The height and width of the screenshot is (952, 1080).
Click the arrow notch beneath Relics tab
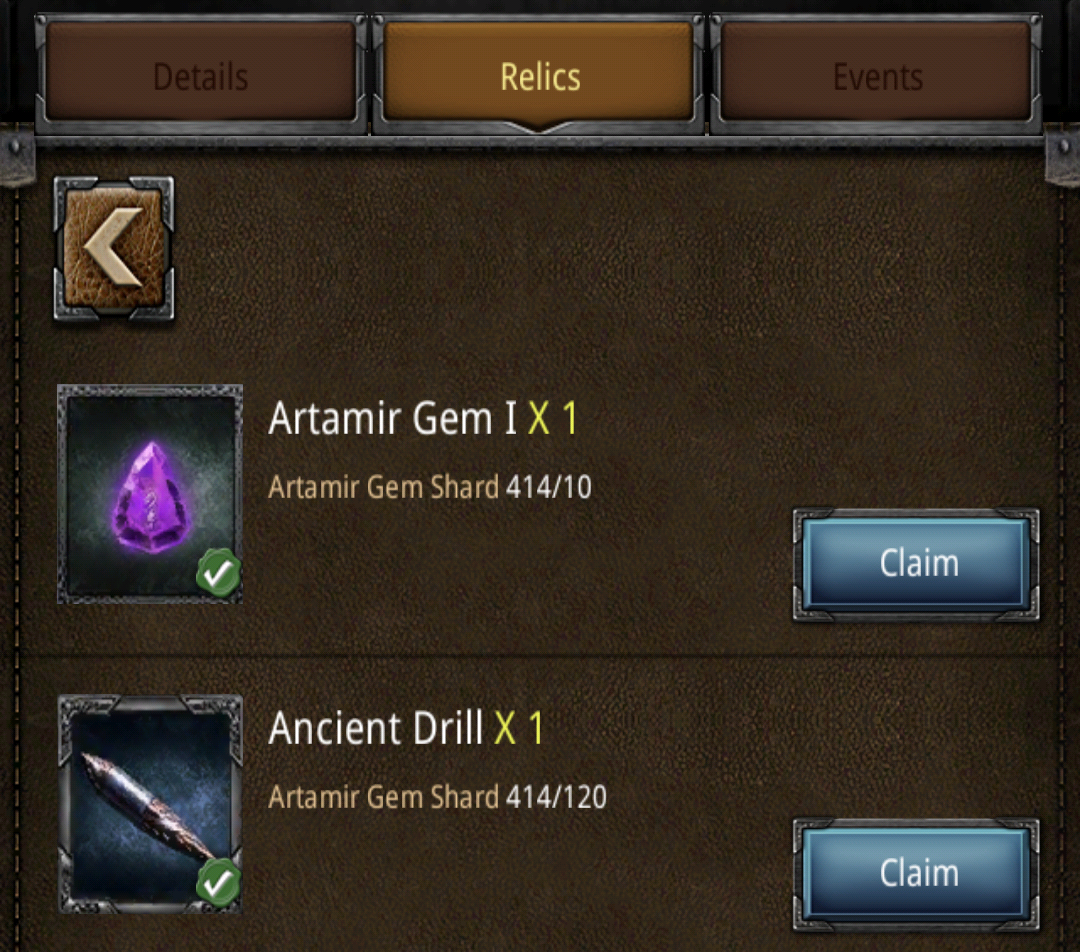(x=539, y=127)
